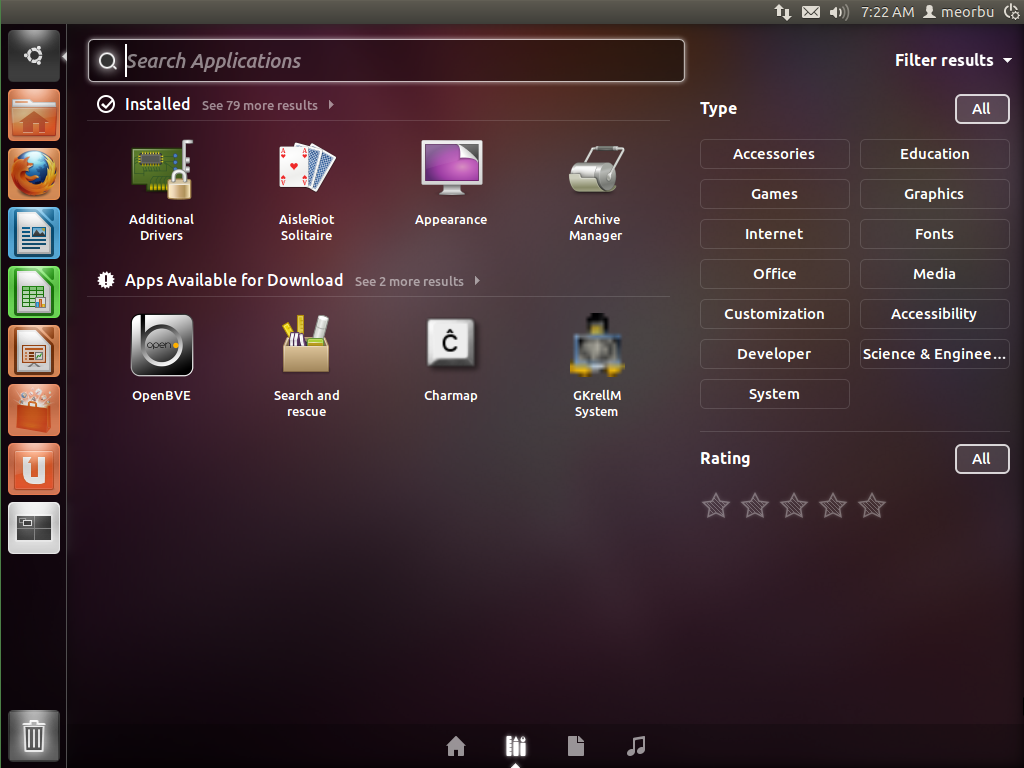
Task: Click inside the Search Applications field
Action: [x=385, y=61]
